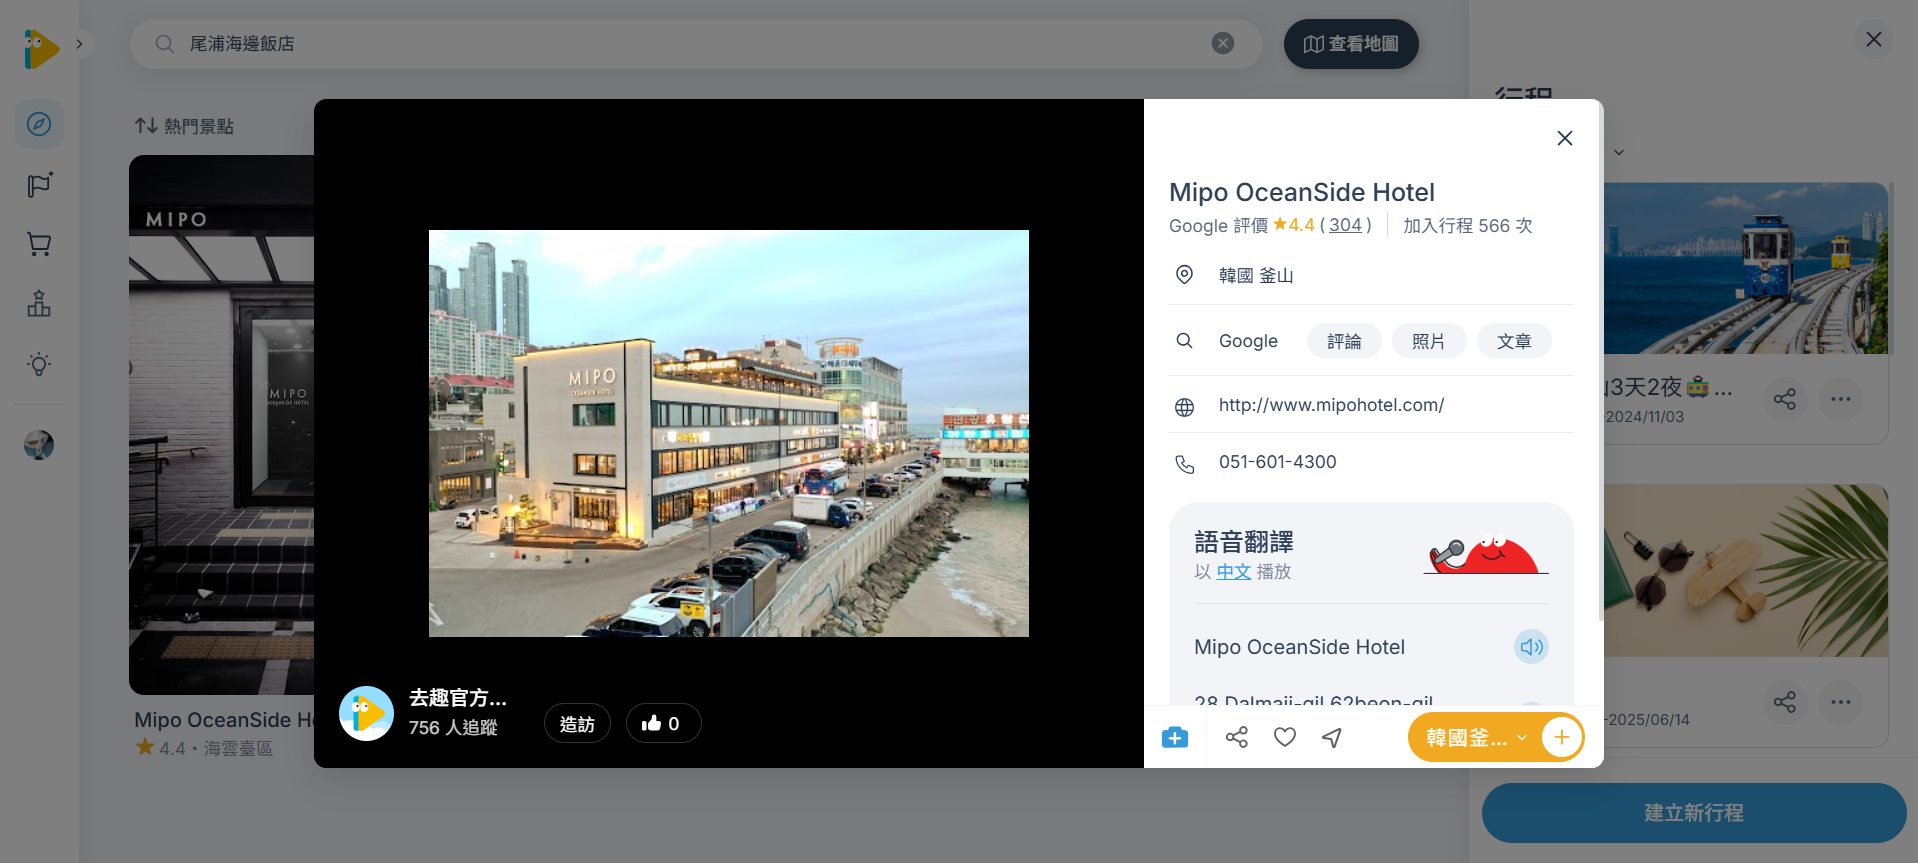Click phone number 051-601-4300
Image resolution: width=1918 pixels, height=863 pixels.
[1277, 462]
